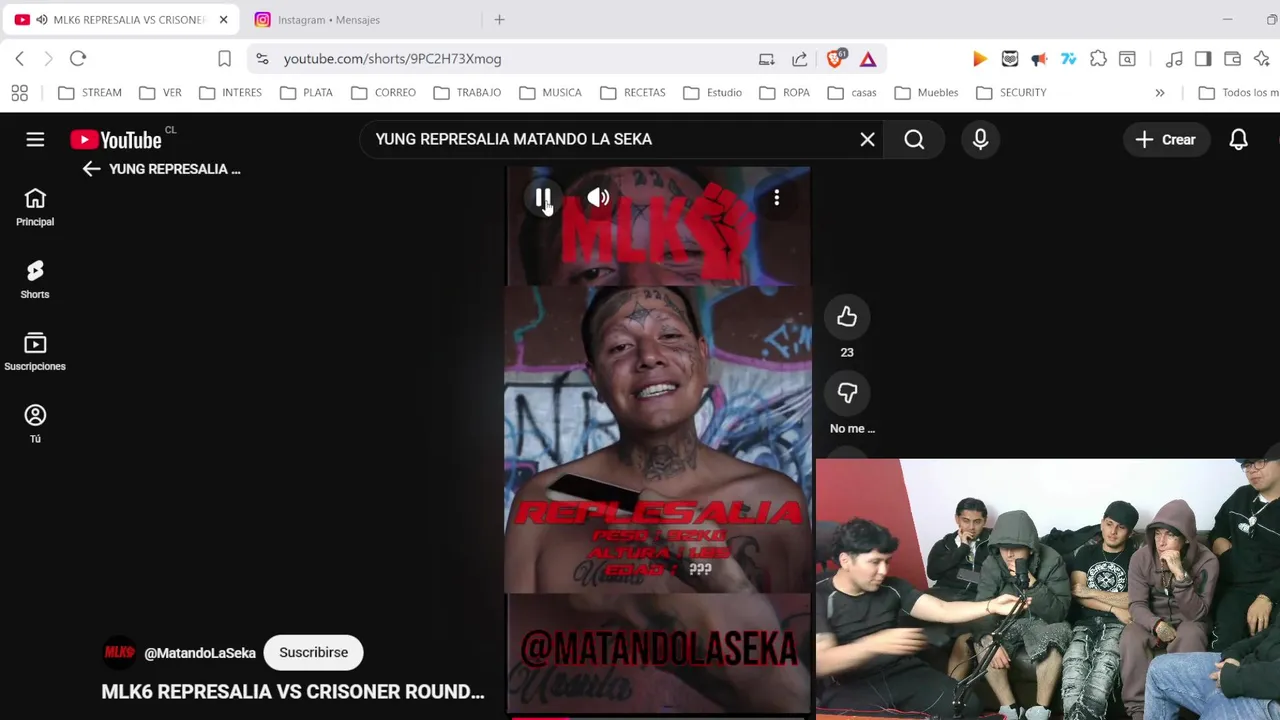
Task: Open Principal home in sidebar
Action: click(35, 207)
